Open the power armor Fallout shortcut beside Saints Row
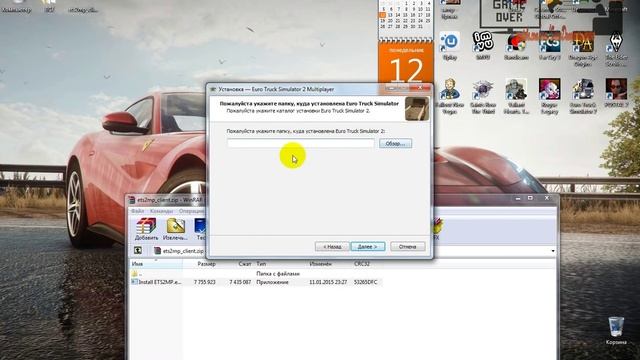The height and width of the screenshot is (360, 640). (x=516, y=96)
